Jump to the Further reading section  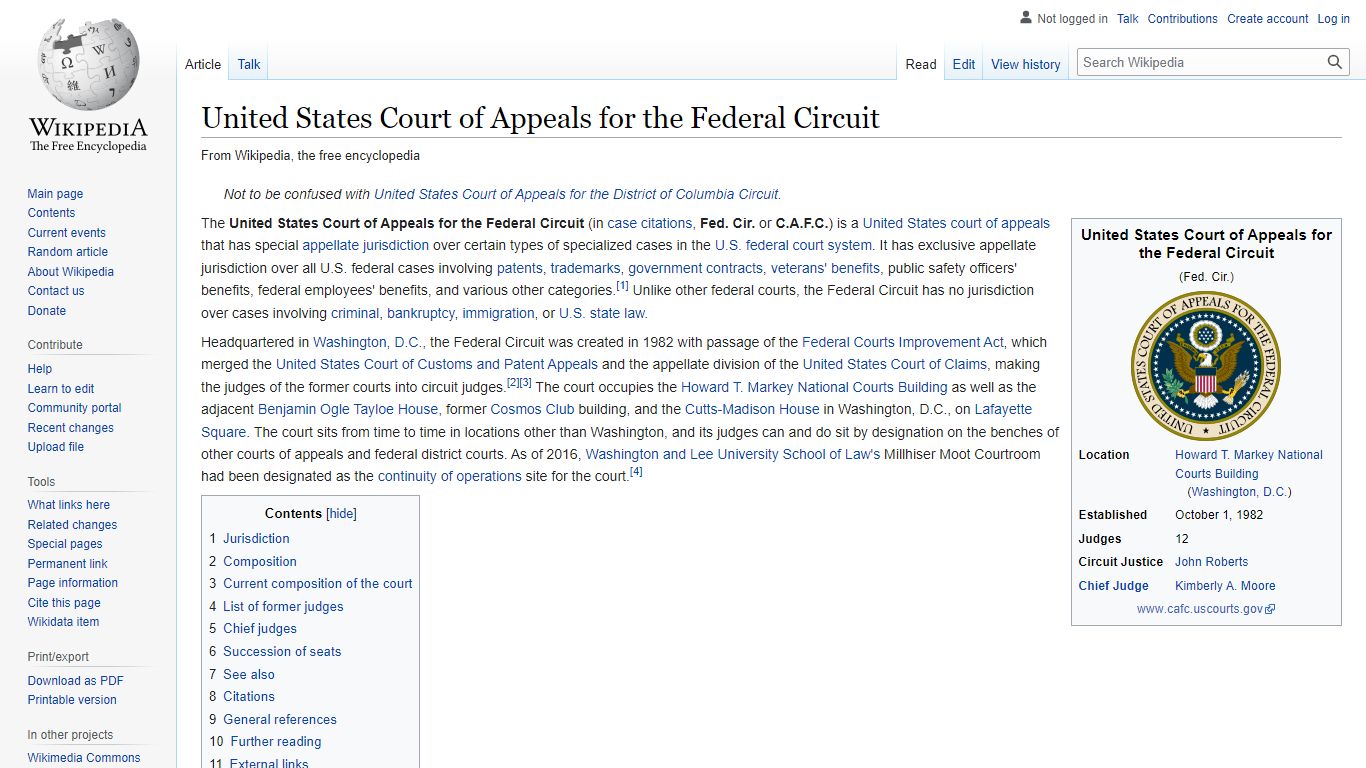266,741
